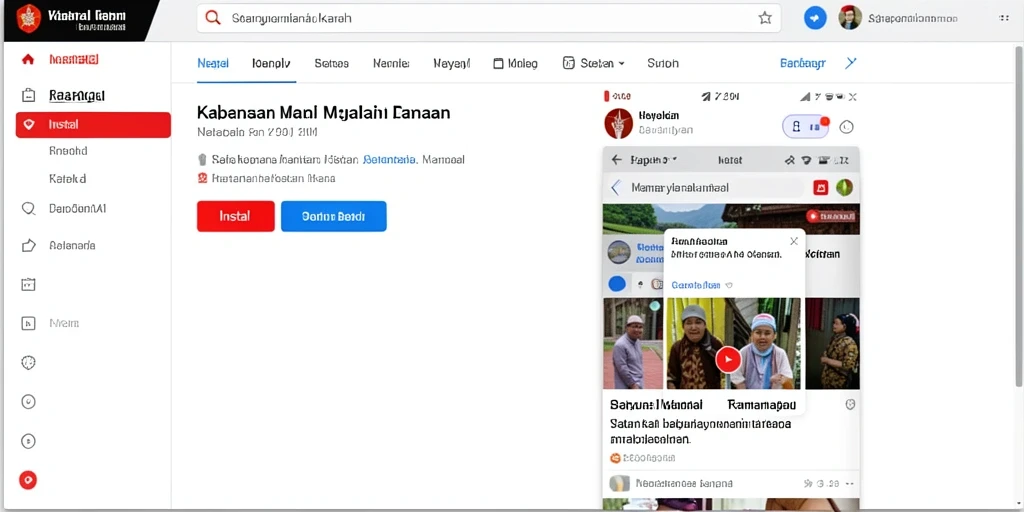Click the sidebar last grey circle icon

pos(28,441)
